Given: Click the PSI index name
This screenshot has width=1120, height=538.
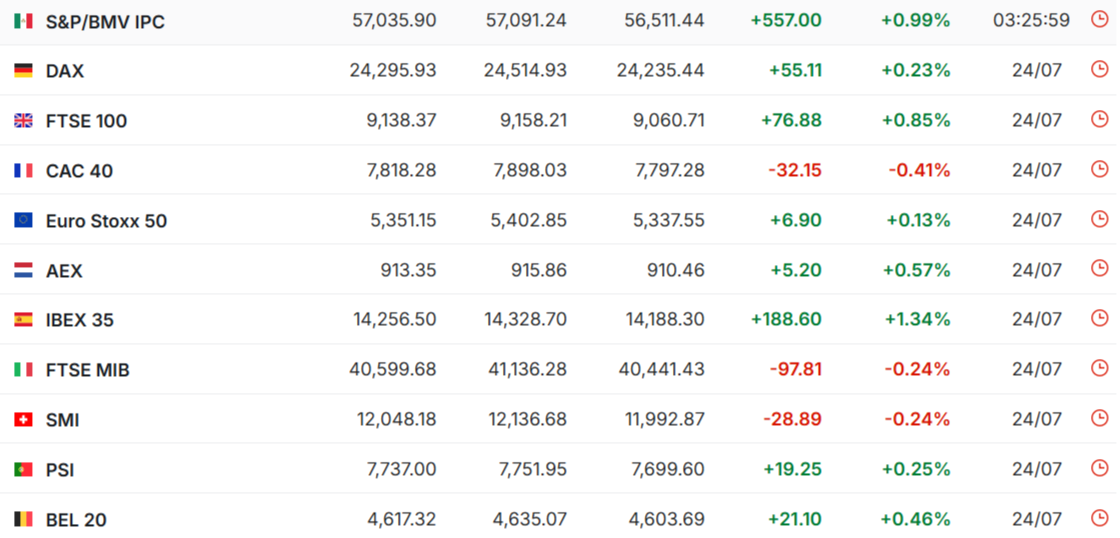Looking at the screenshot, I should (60, 470).
